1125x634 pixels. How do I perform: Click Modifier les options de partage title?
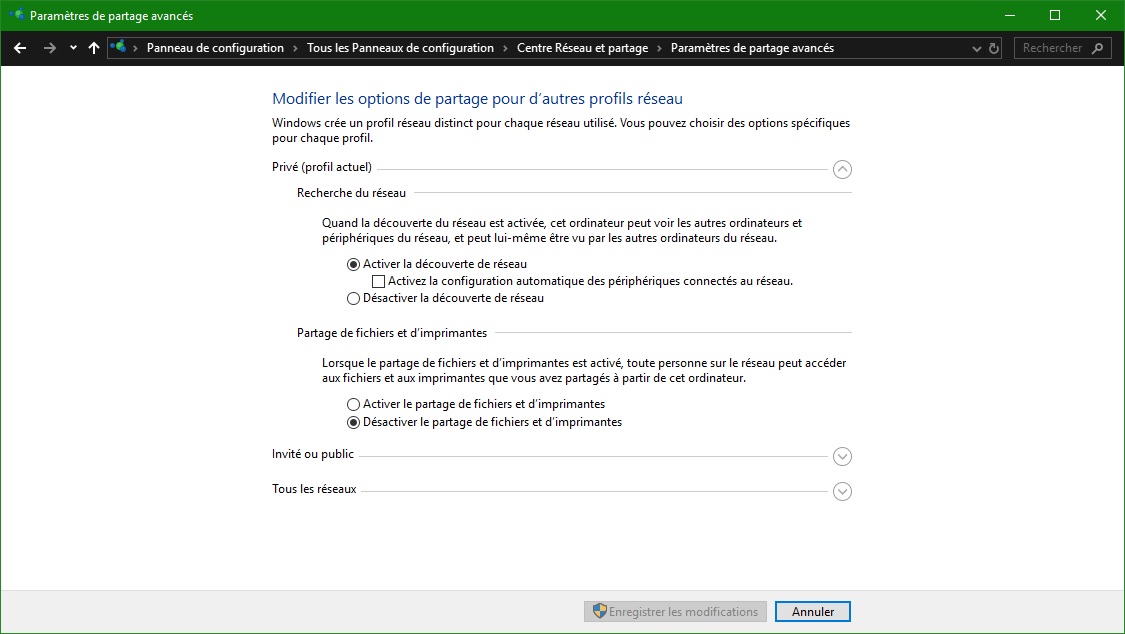(477, 99)
